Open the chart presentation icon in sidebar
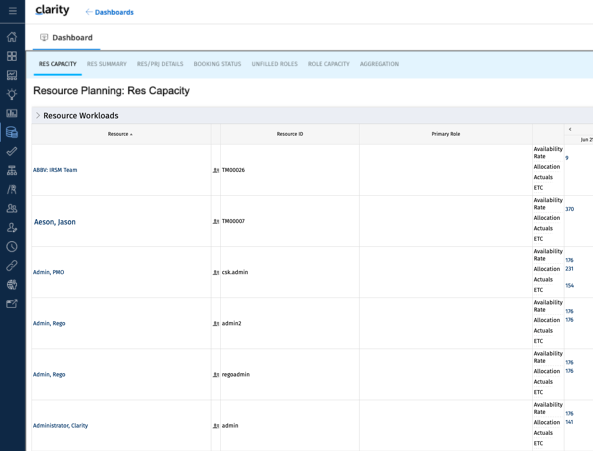 point(12,75)
